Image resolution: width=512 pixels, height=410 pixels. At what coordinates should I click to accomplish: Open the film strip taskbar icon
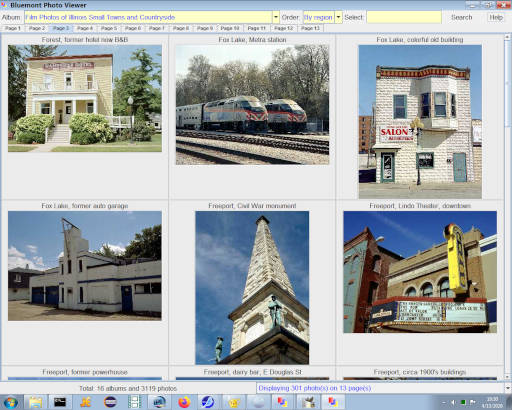(x=134, y=402)
